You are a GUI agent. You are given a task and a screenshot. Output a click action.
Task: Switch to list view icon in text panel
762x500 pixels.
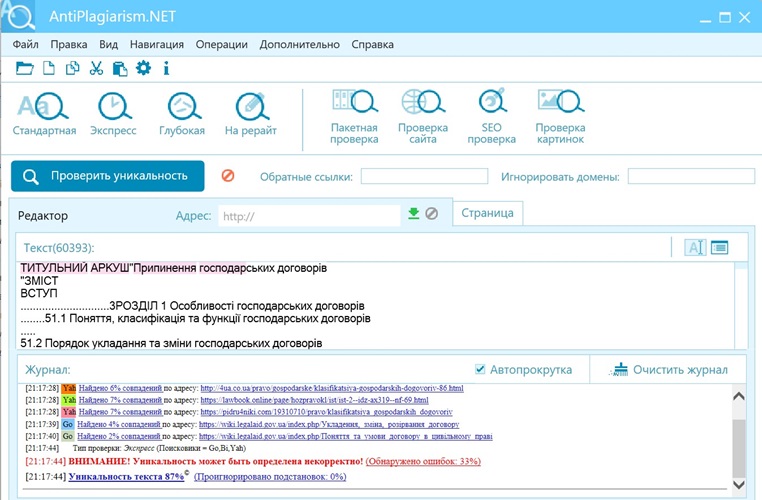click(720, 247)
